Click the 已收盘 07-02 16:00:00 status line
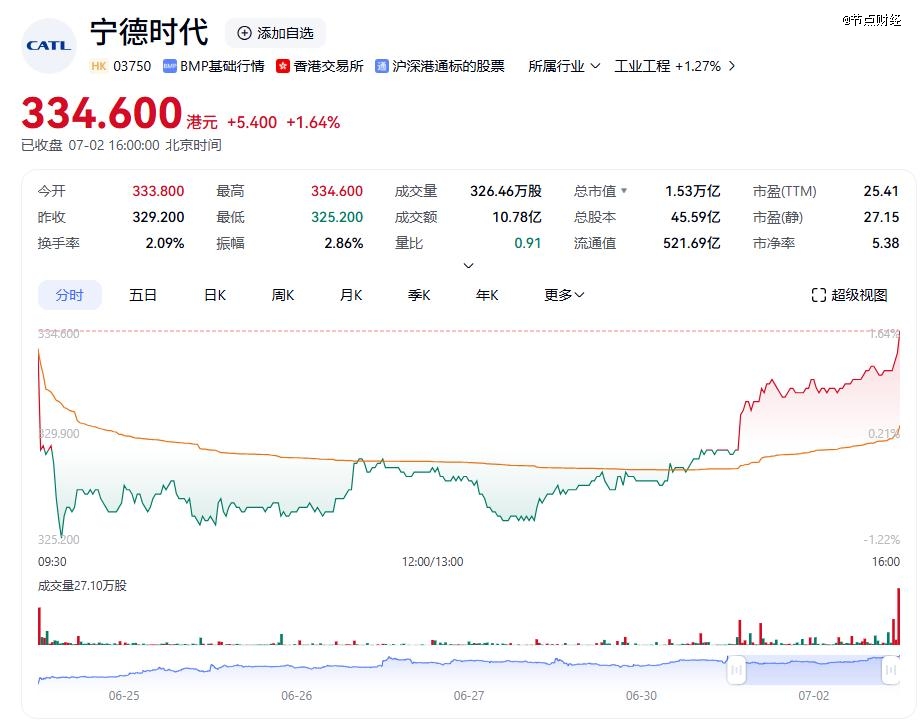The height and width of the screenshot is (725, 920). (121, 145)
